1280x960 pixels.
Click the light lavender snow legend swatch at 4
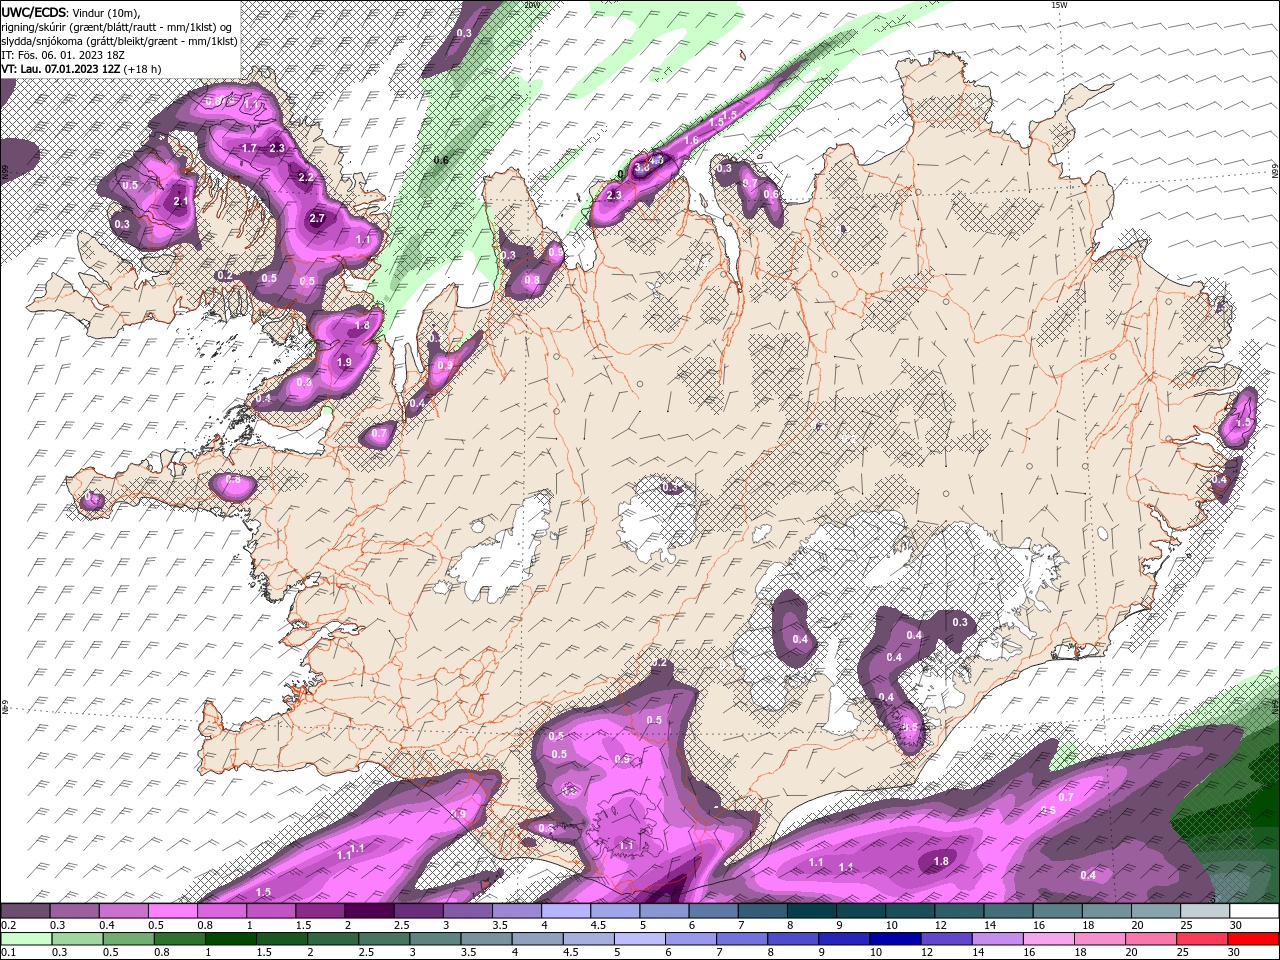click(x=566, y=911)
